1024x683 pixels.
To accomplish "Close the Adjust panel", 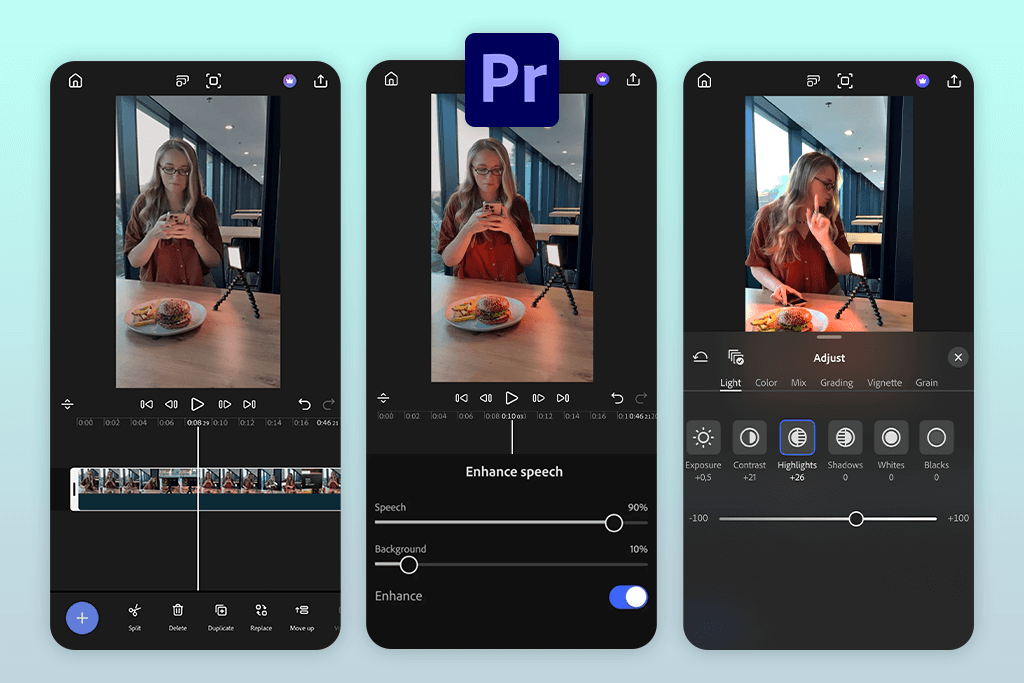I will [x=958, y=357].
